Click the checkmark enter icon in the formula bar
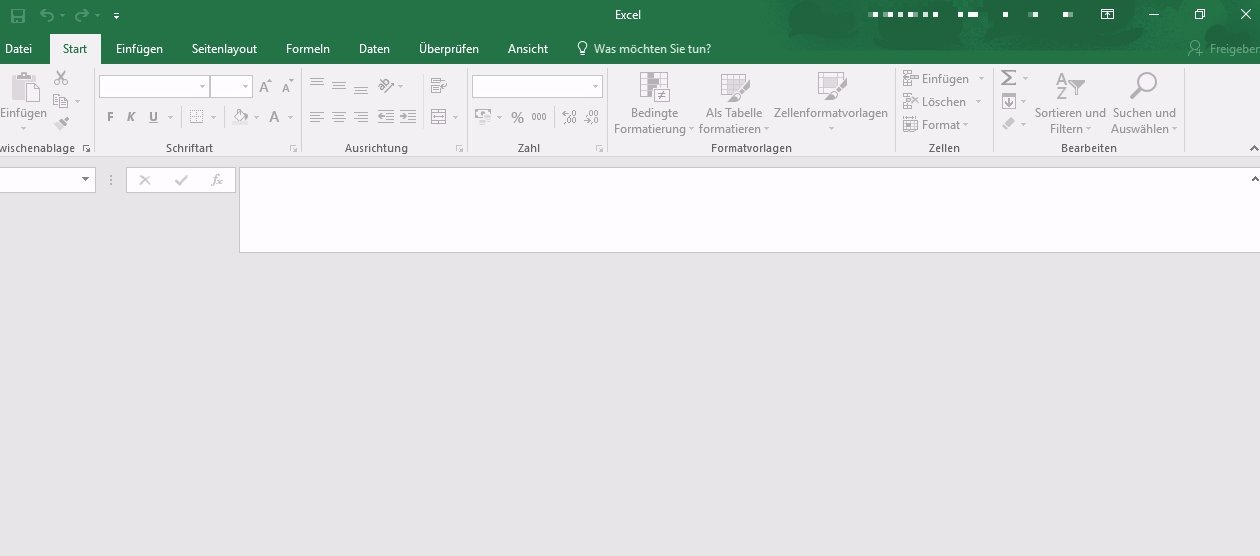This screenshot has width=1260, height=556. point(181,180)
